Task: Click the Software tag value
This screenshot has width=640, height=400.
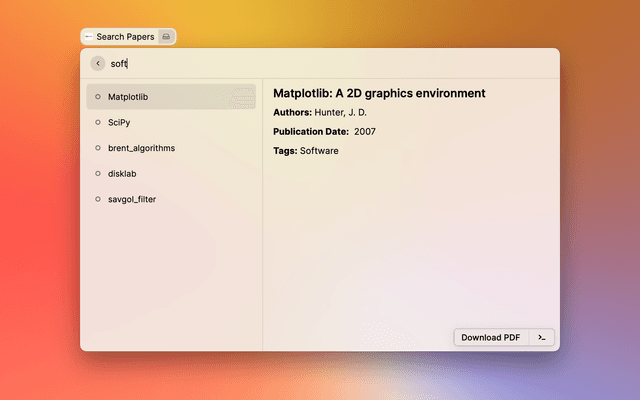Action: (x=319, y=151)
